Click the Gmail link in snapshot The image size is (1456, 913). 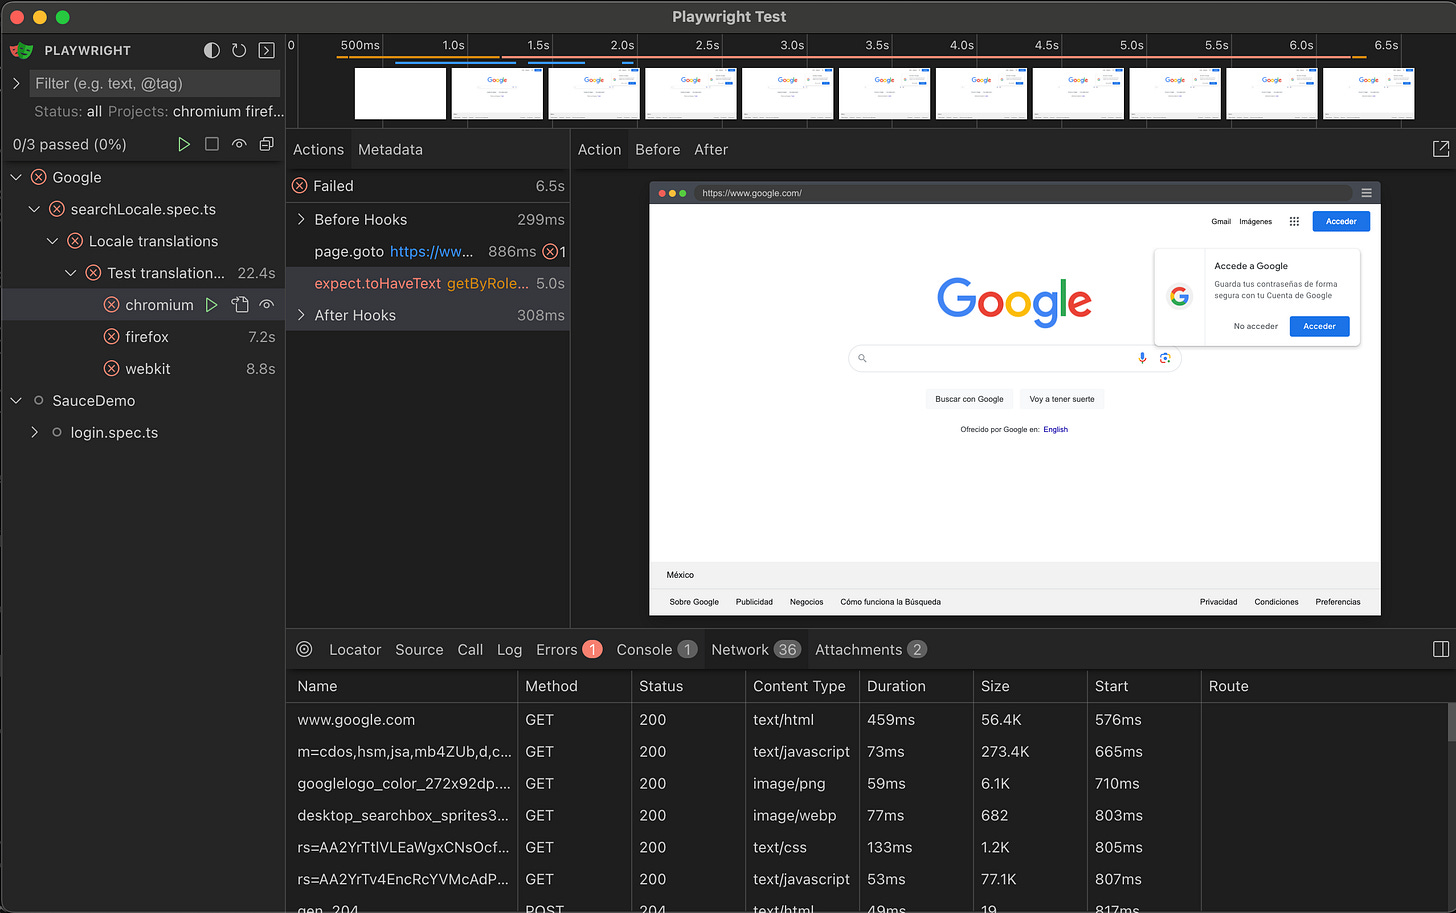click(x=1221, y=222)
